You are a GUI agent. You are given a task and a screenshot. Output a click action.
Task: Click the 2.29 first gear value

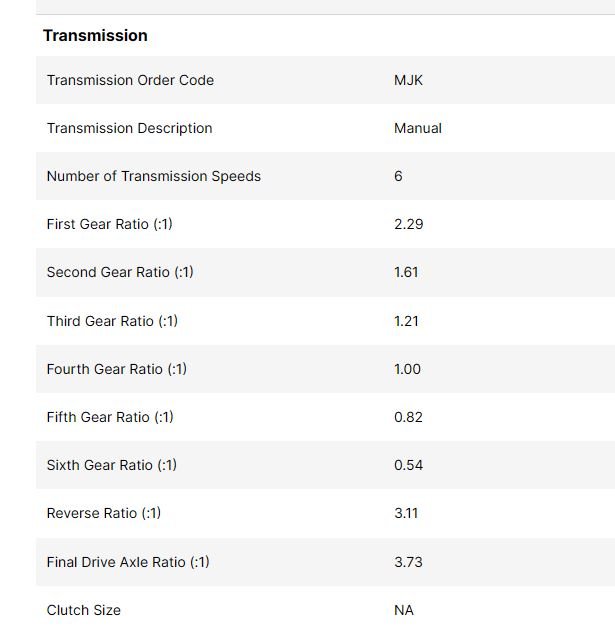click(x=409, y=224)
